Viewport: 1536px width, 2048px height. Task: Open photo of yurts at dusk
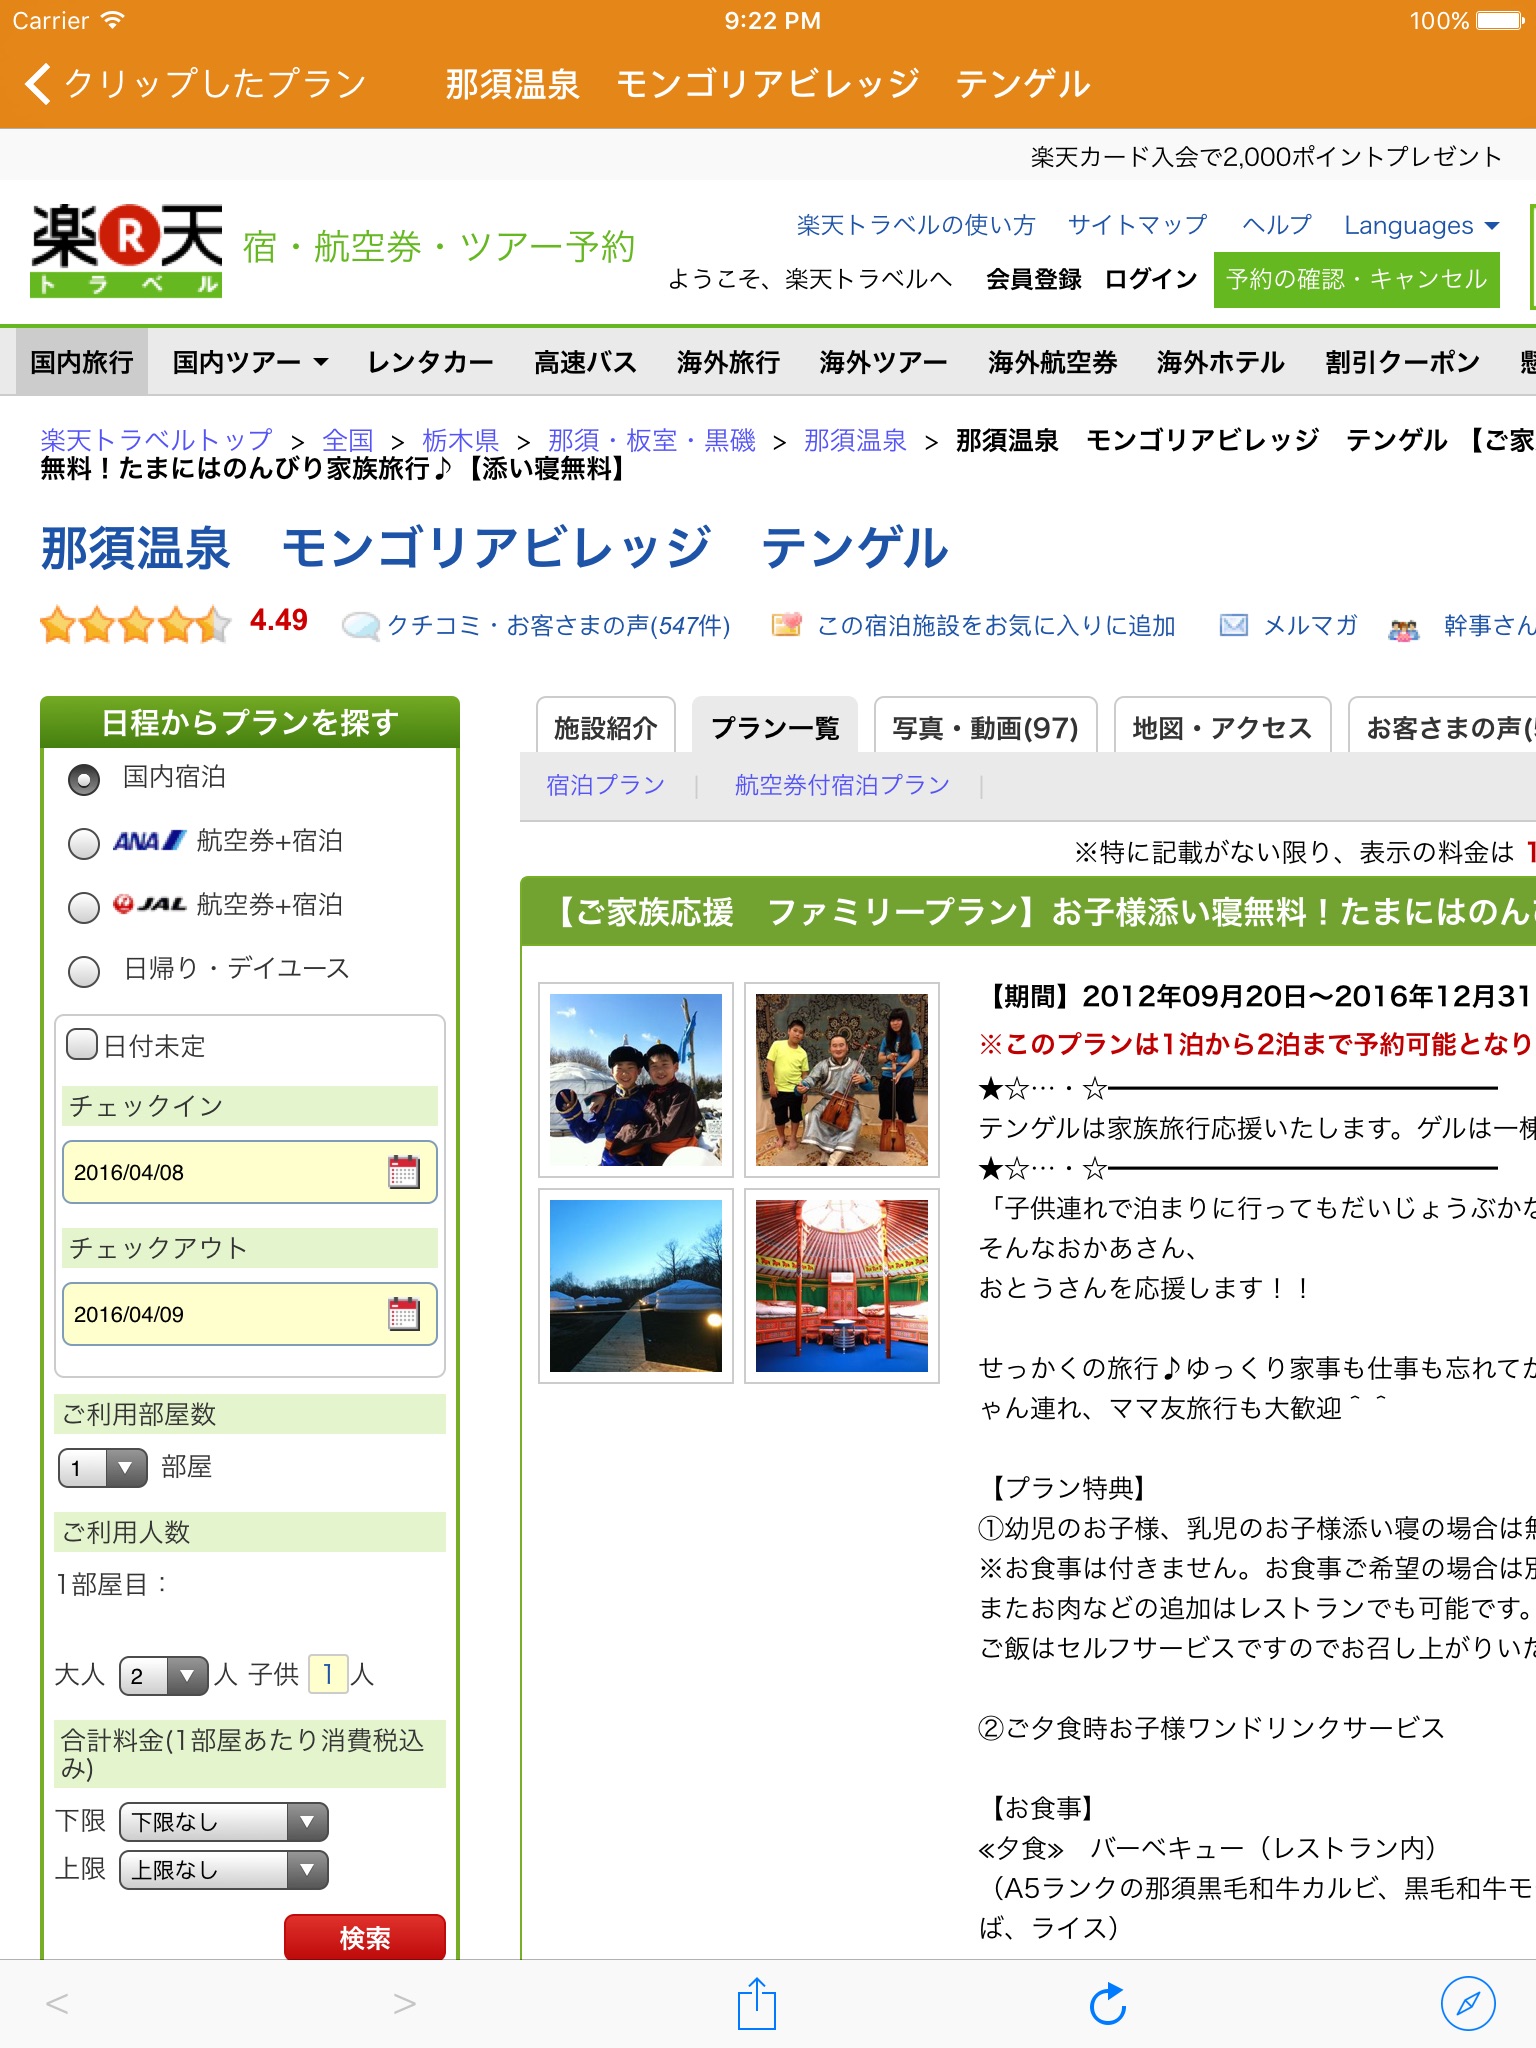pos(636,1286)
